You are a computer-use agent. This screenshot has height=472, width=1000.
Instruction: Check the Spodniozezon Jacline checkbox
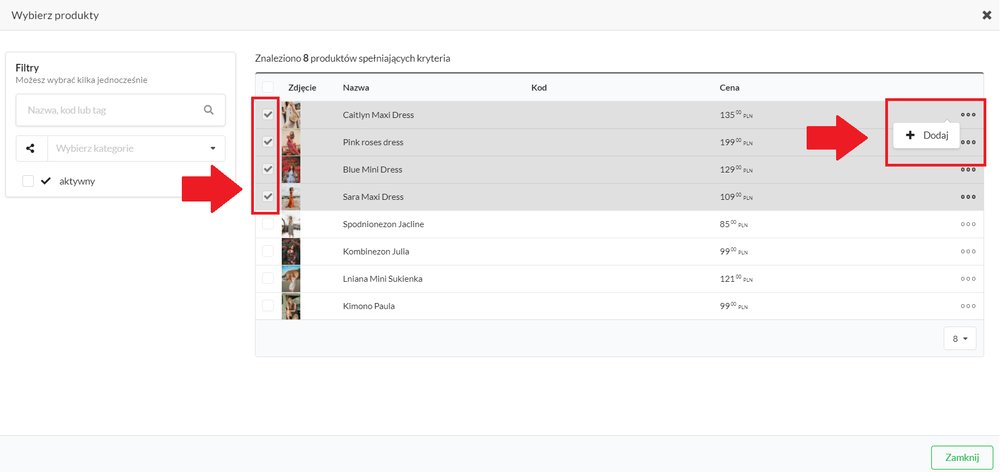(x=268, y=224)
